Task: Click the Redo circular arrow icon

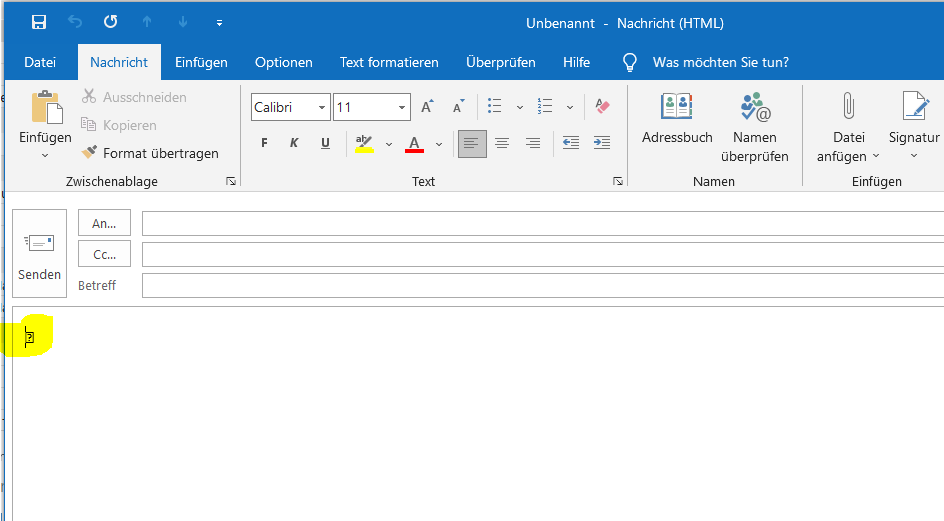Action: 110,22
